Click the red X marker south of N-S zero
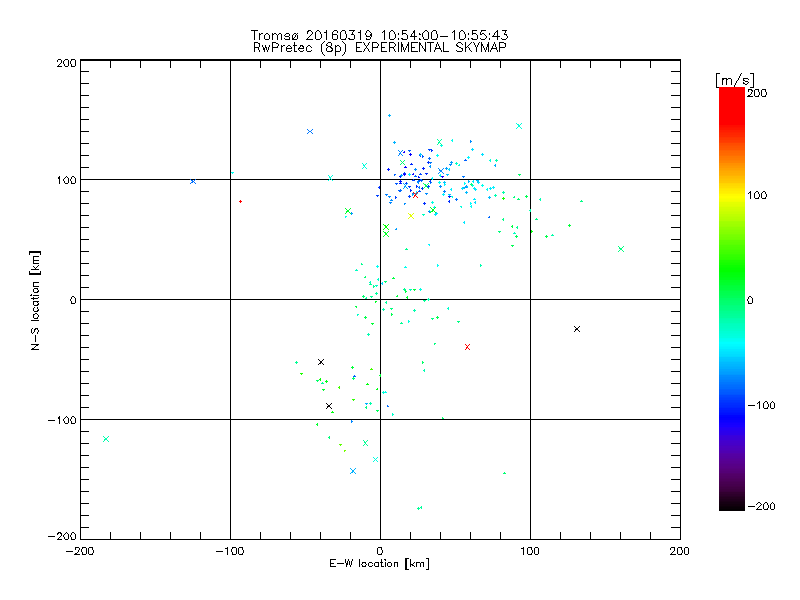 point(467,347)
